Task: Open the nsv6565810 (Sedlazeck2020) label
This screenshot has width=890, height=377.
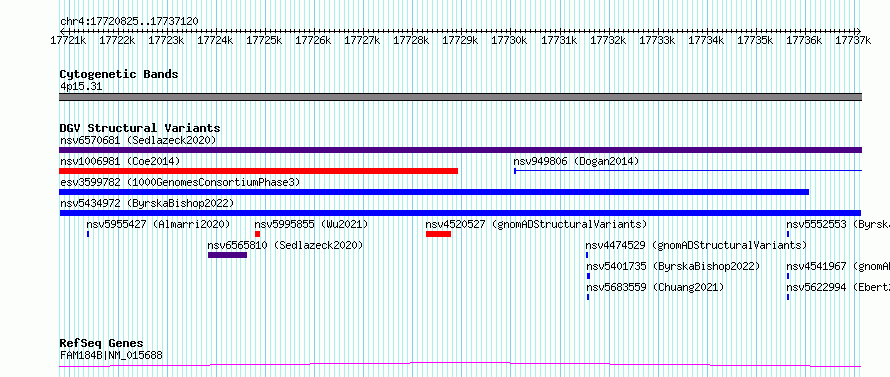Action: pyautogui.click(x=285, y=245)
